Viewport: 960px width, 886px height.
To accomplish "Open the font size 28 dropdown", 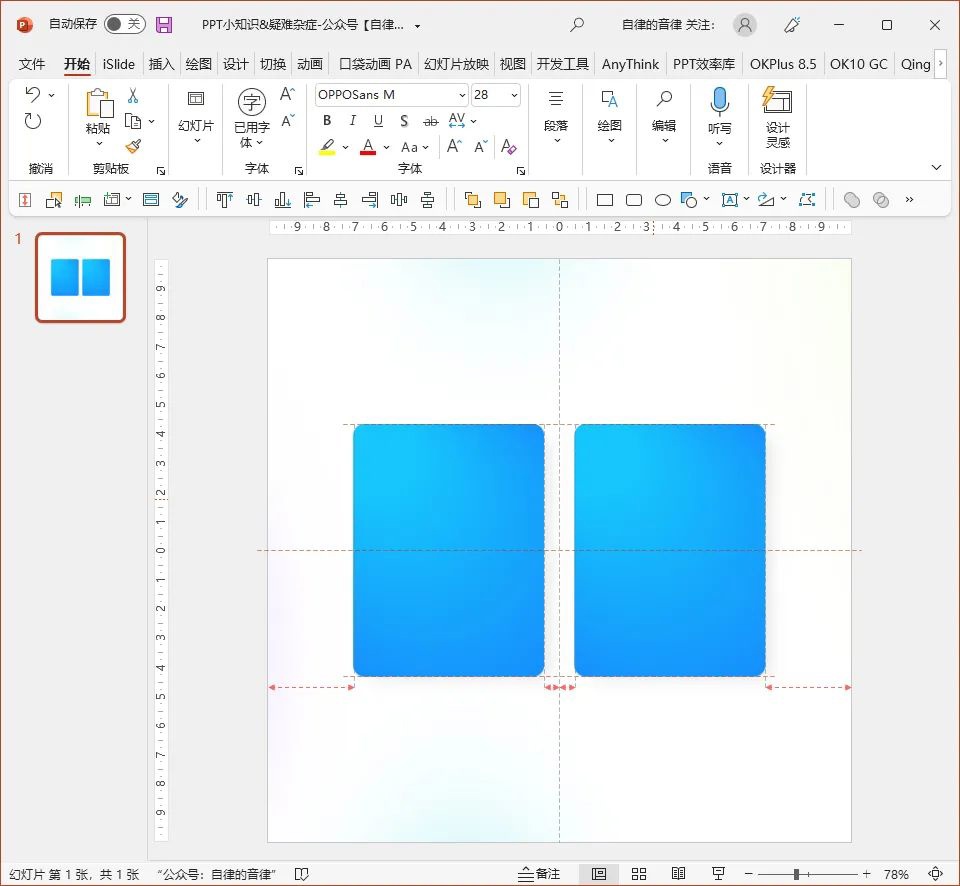I will (x=515, y=95).
